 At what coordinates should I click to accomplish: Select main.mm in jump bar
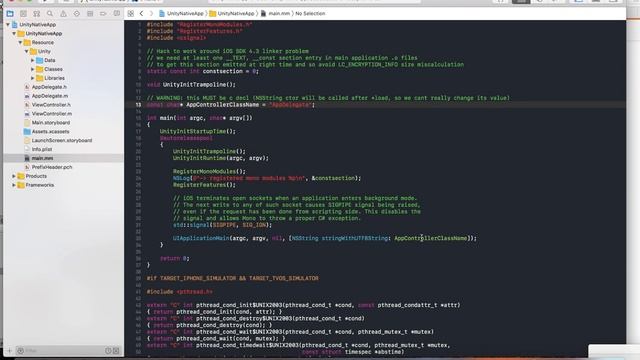click(x=276, y=13)
